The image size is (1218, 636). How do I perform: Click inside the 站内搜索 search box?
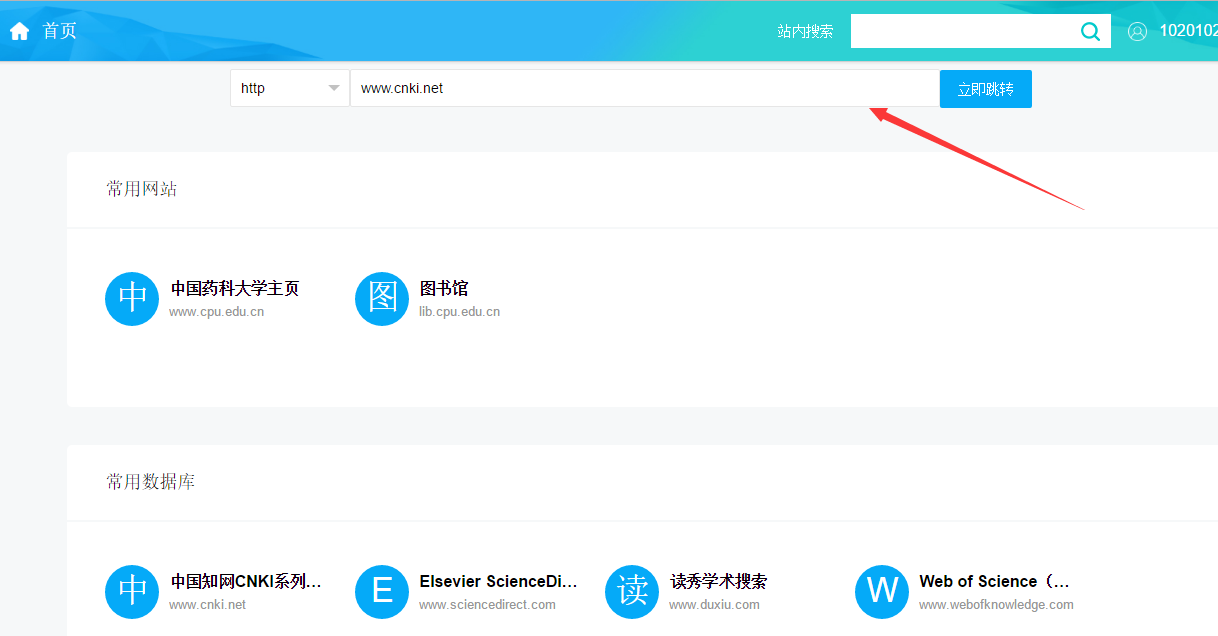(x=962, y=31)
